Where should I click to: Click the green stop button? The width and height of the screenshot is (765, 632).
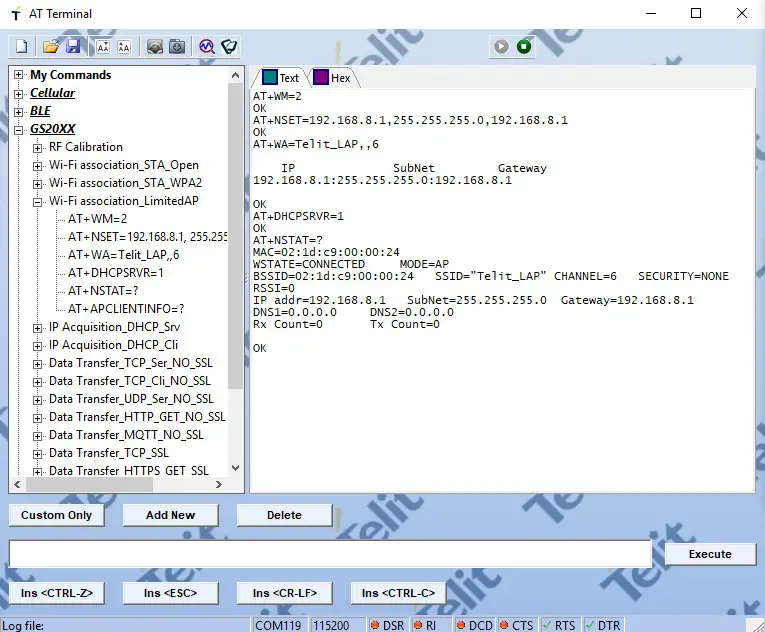click(524, 47)
